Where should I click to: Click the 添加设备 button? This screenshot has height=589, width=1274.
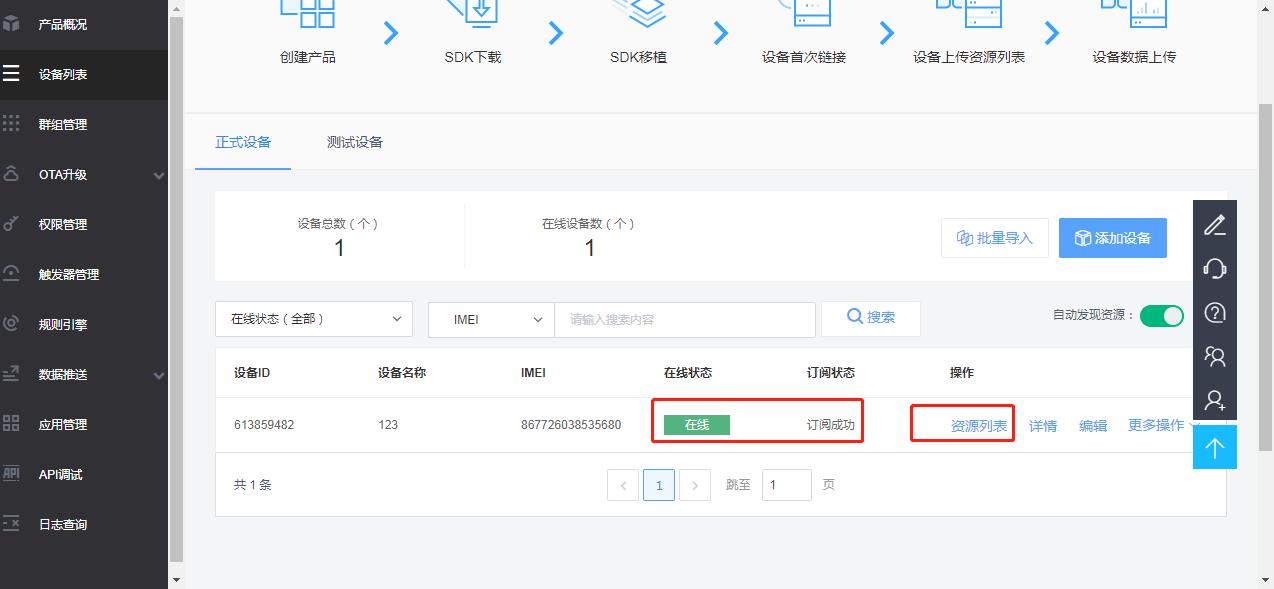point(1112,237)
